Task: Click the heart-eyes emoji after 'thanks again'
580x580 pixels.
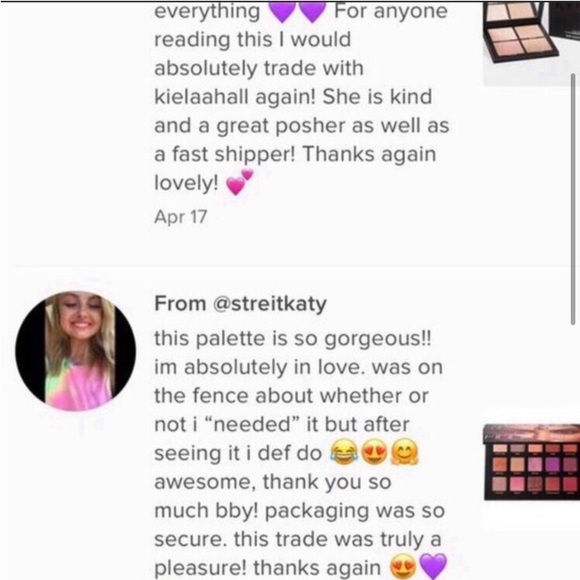Action: (403, 567)
